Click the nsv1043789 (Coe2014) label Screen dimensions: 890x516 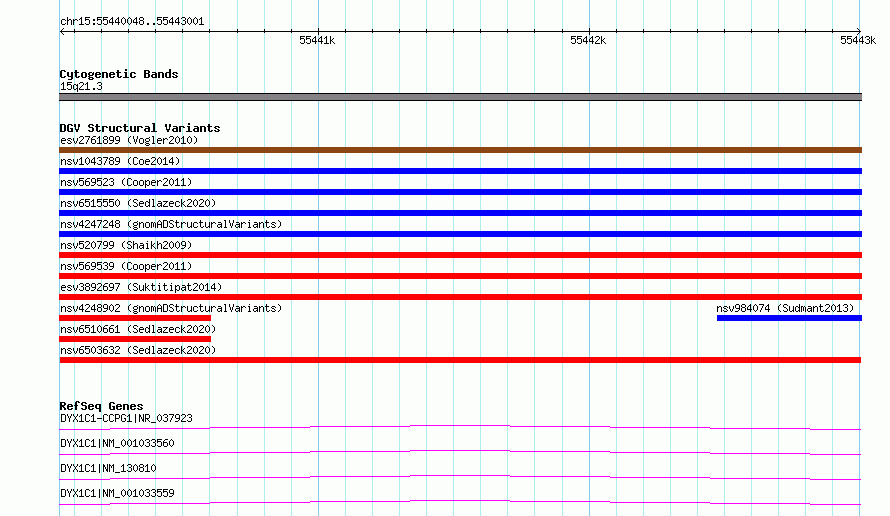pyautogui.click(x=120, y=161)
